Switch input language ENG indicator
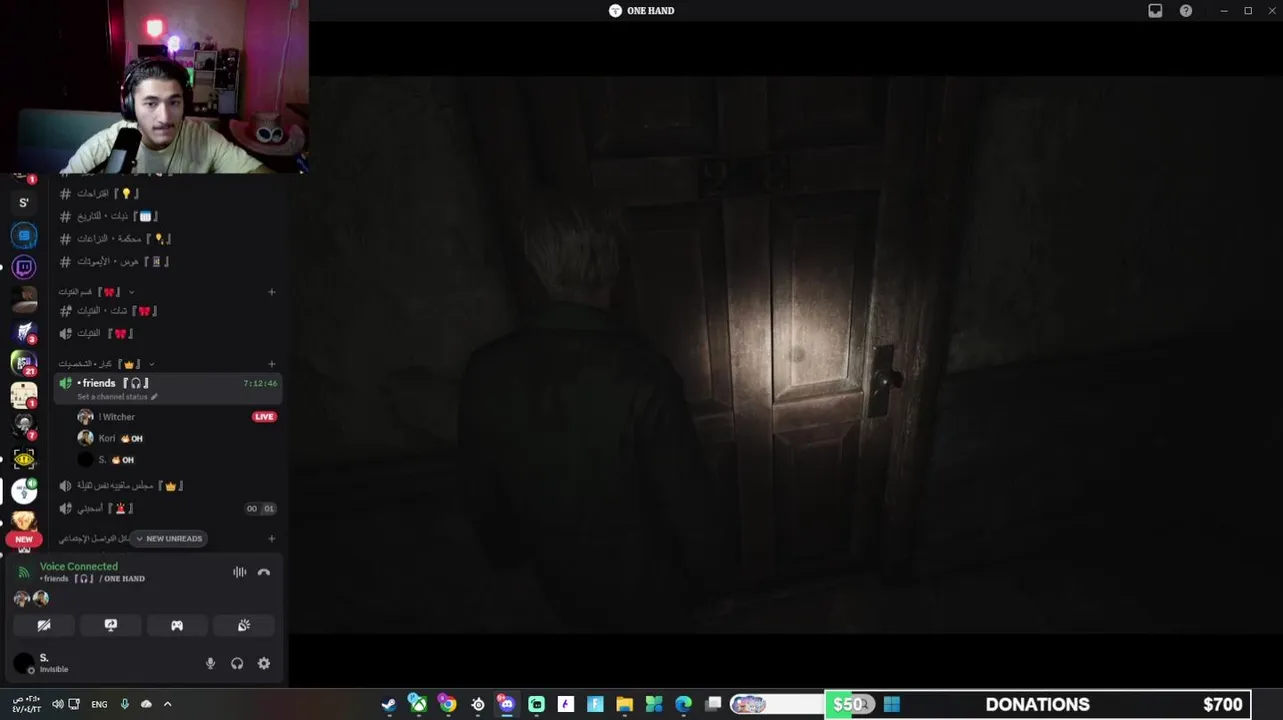The image size is (1283, 720). 99,704
